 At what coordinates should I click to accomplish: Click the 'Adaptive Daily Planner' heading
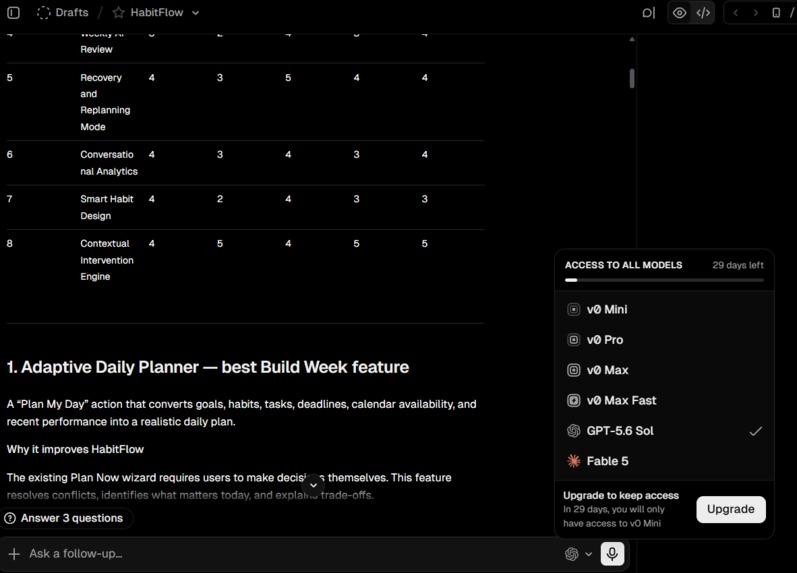point(208,367)
